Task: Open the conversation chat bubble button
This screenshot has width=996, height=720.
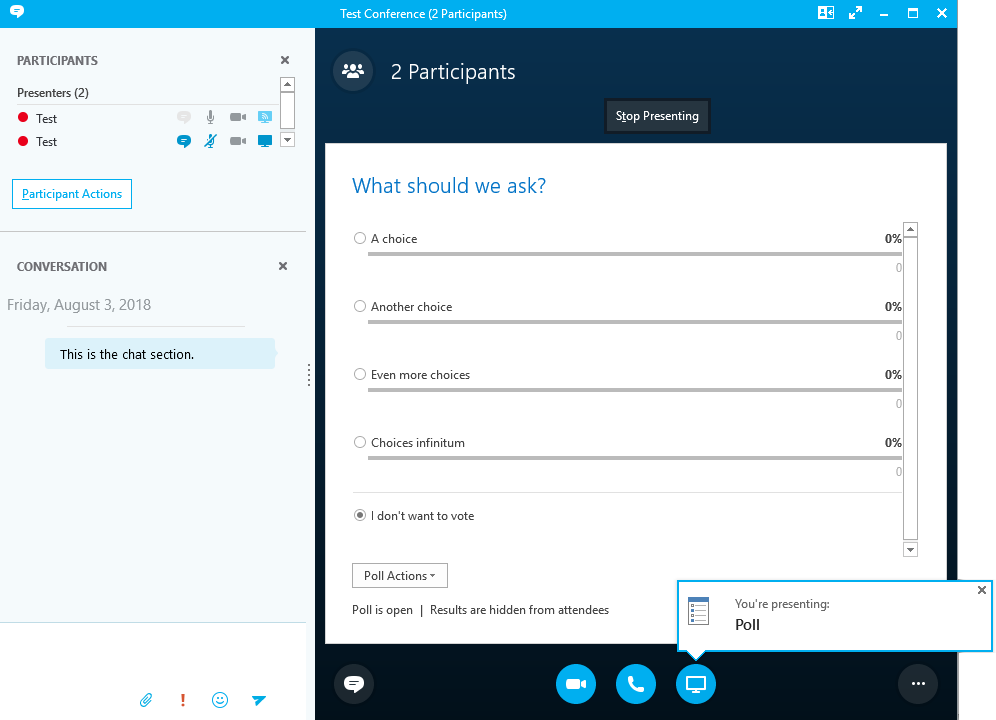Action: (353, 684)
